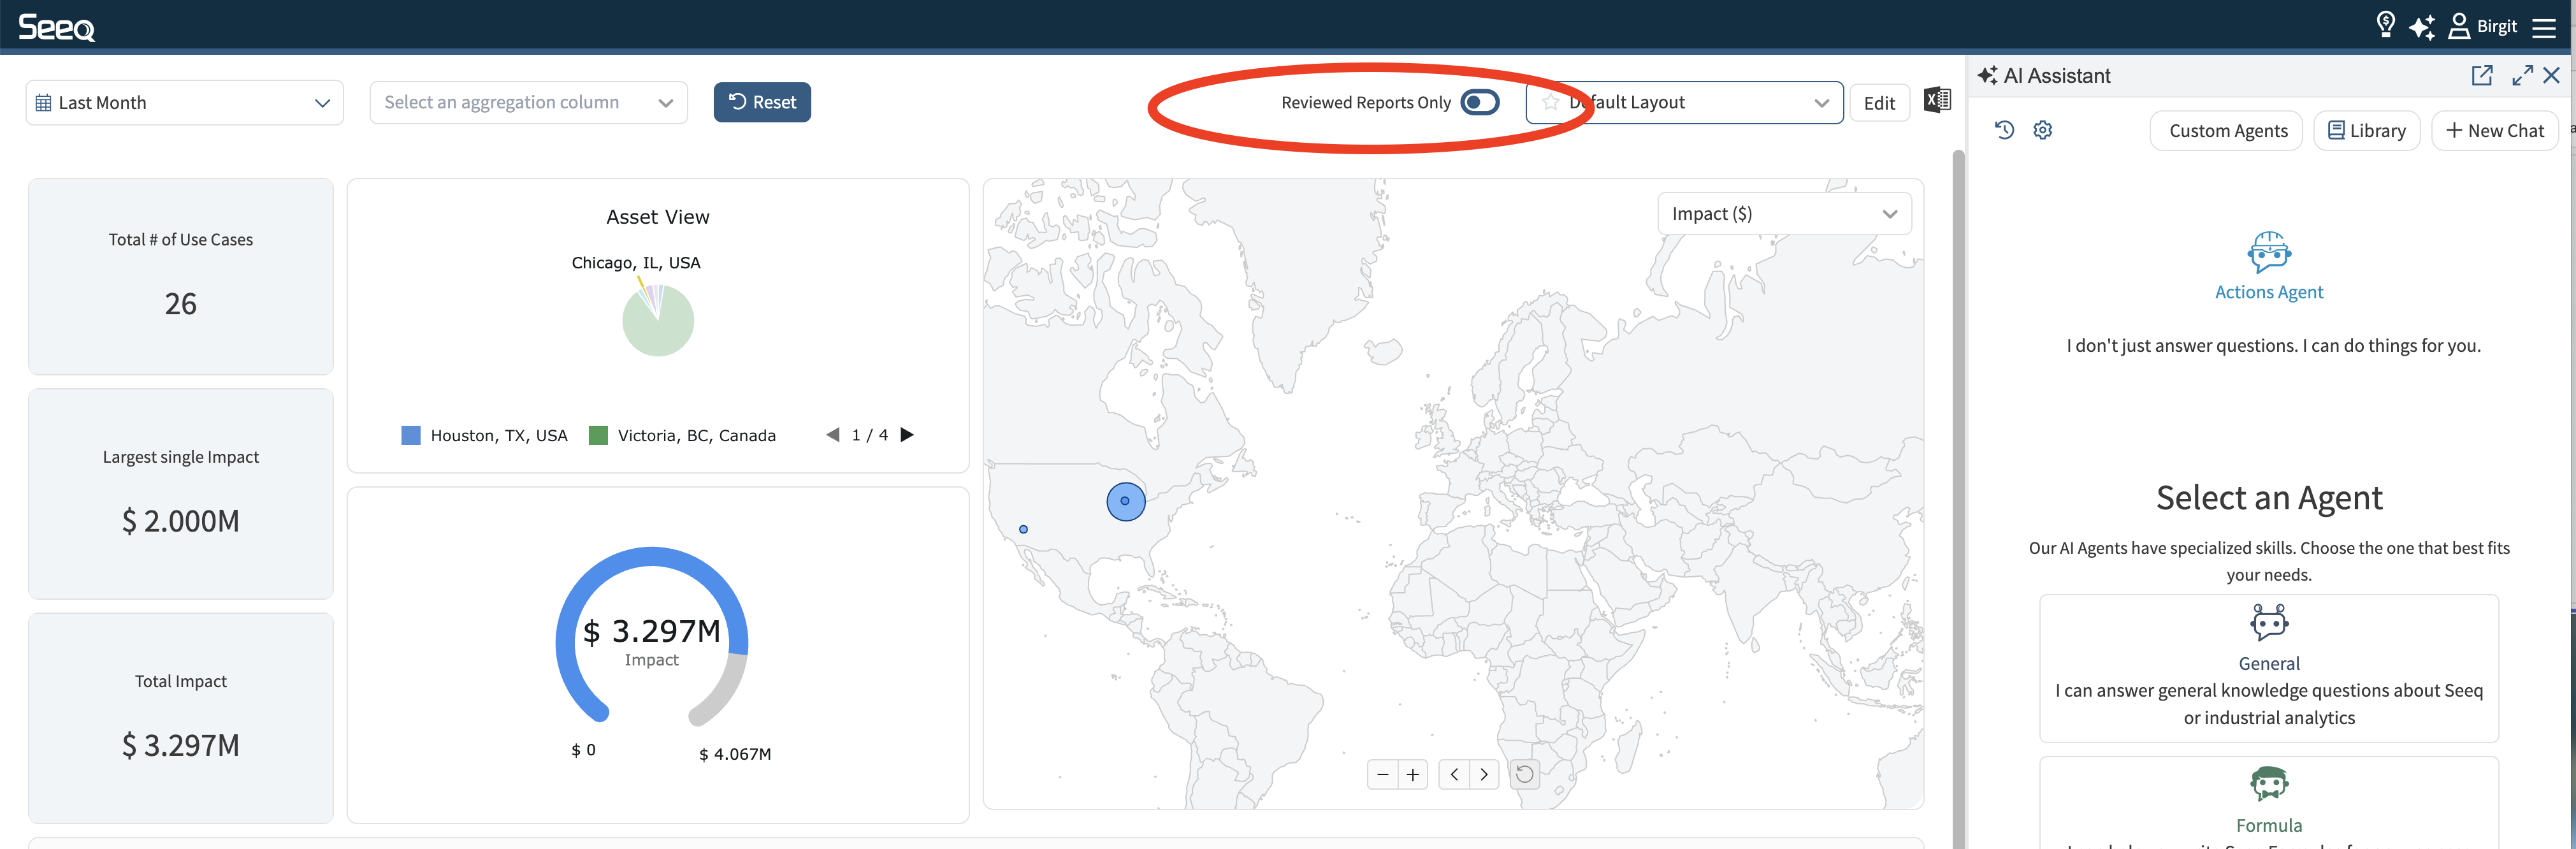Image resolution: width=2576 pixels, height=849 pixels.
Task: Open the Impact ($) map metric dropdown
Action: click(1784, 214)
